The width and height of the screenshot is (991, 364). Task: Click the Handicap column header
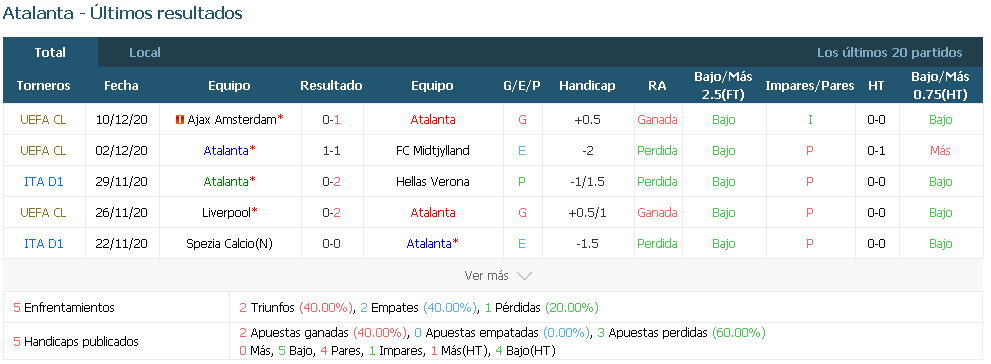point(587,85)
